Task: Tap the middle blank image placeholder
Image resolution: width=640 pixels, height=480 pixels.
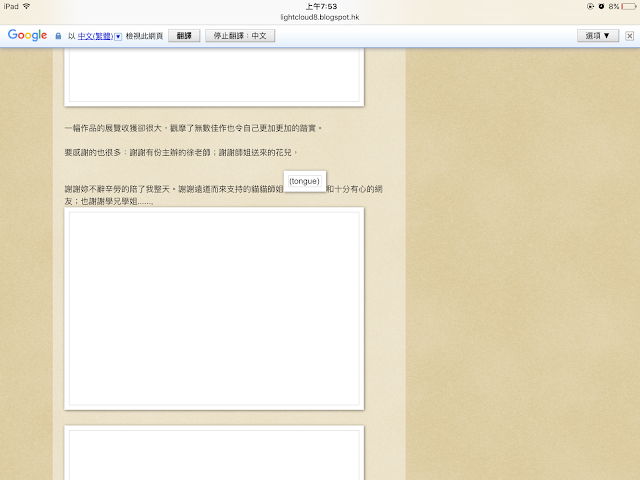Action: coord(214,309)
